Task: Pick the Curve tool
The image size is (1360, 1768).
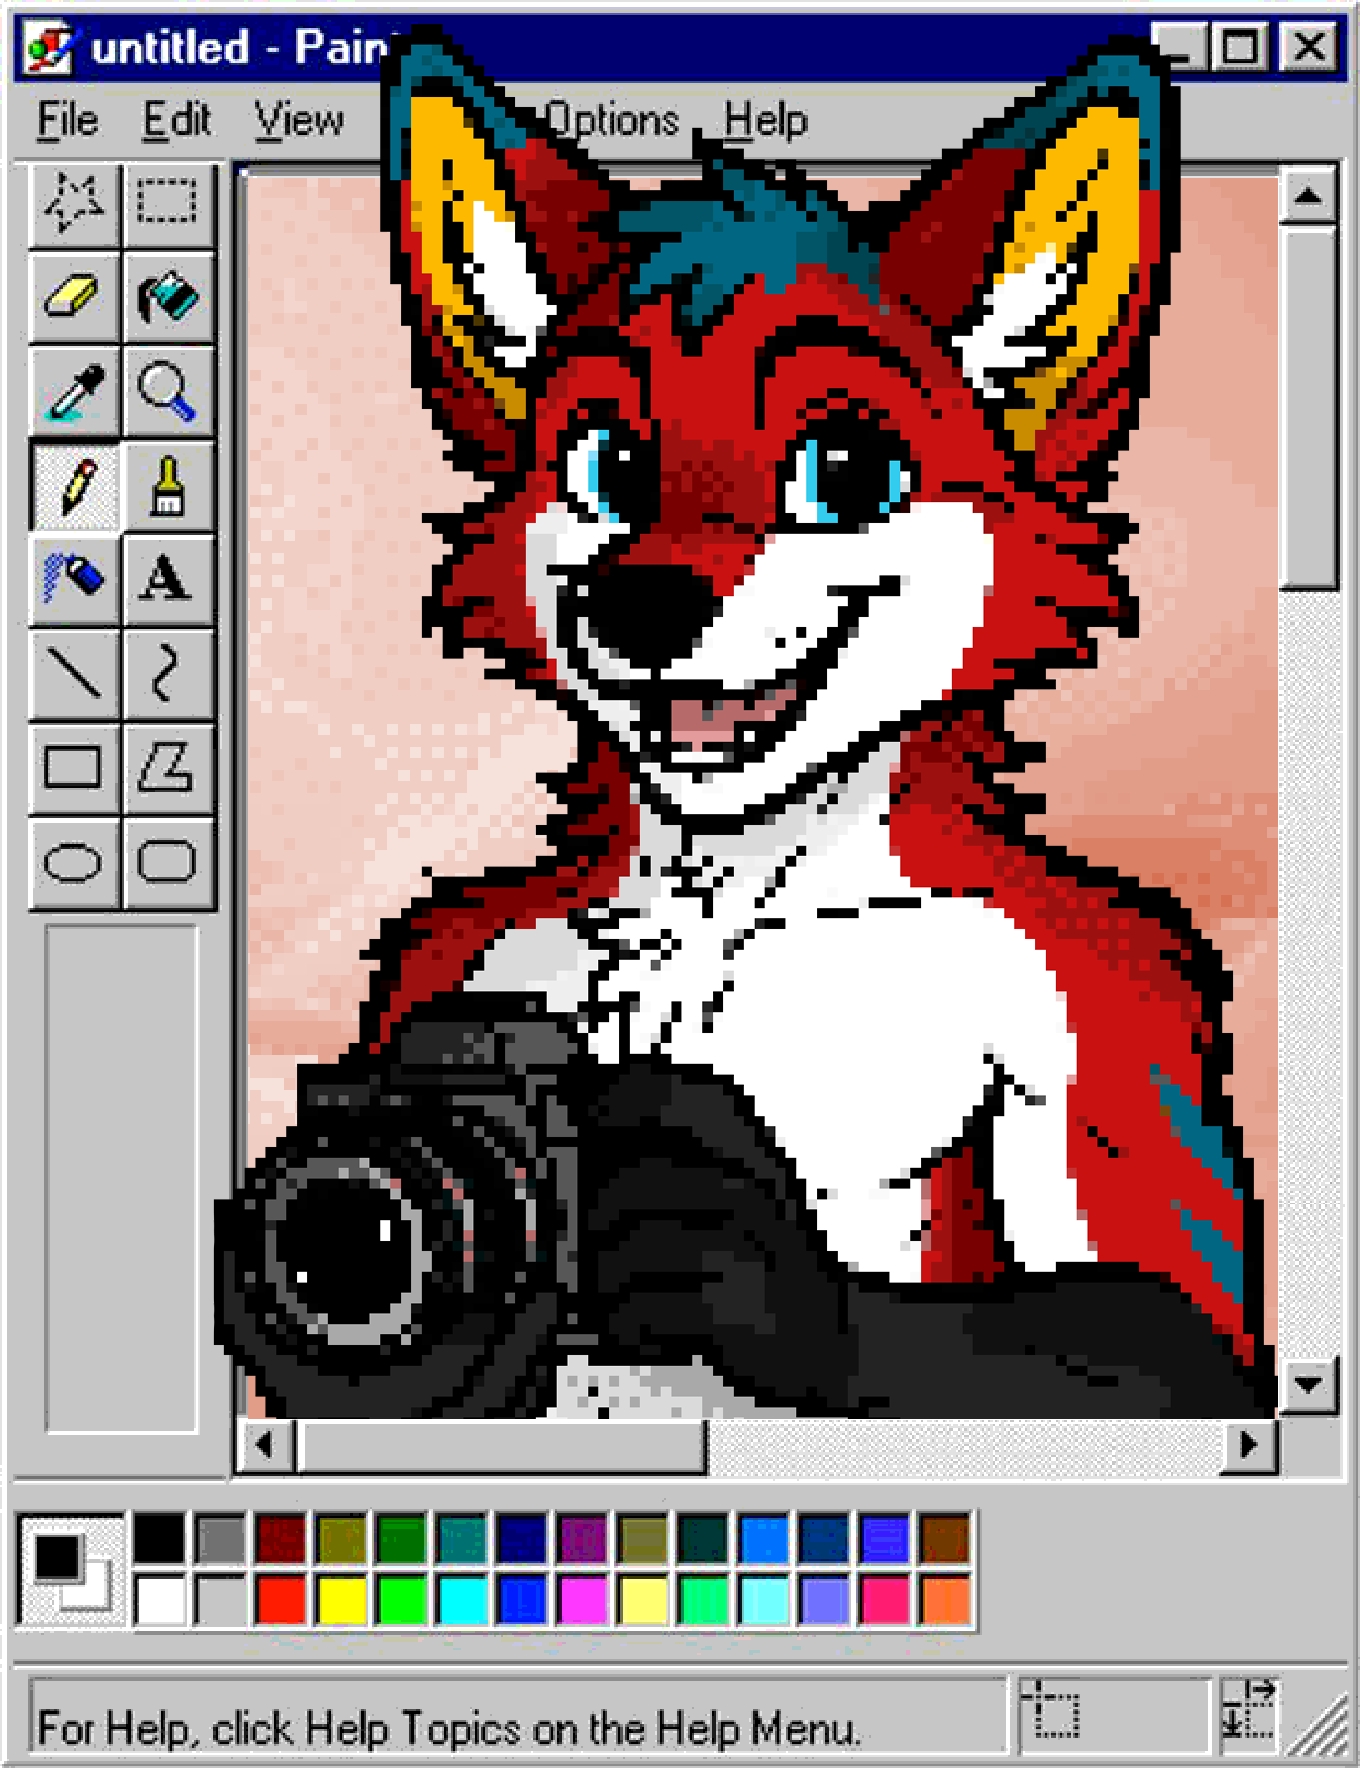Action: tap(167, 673)
